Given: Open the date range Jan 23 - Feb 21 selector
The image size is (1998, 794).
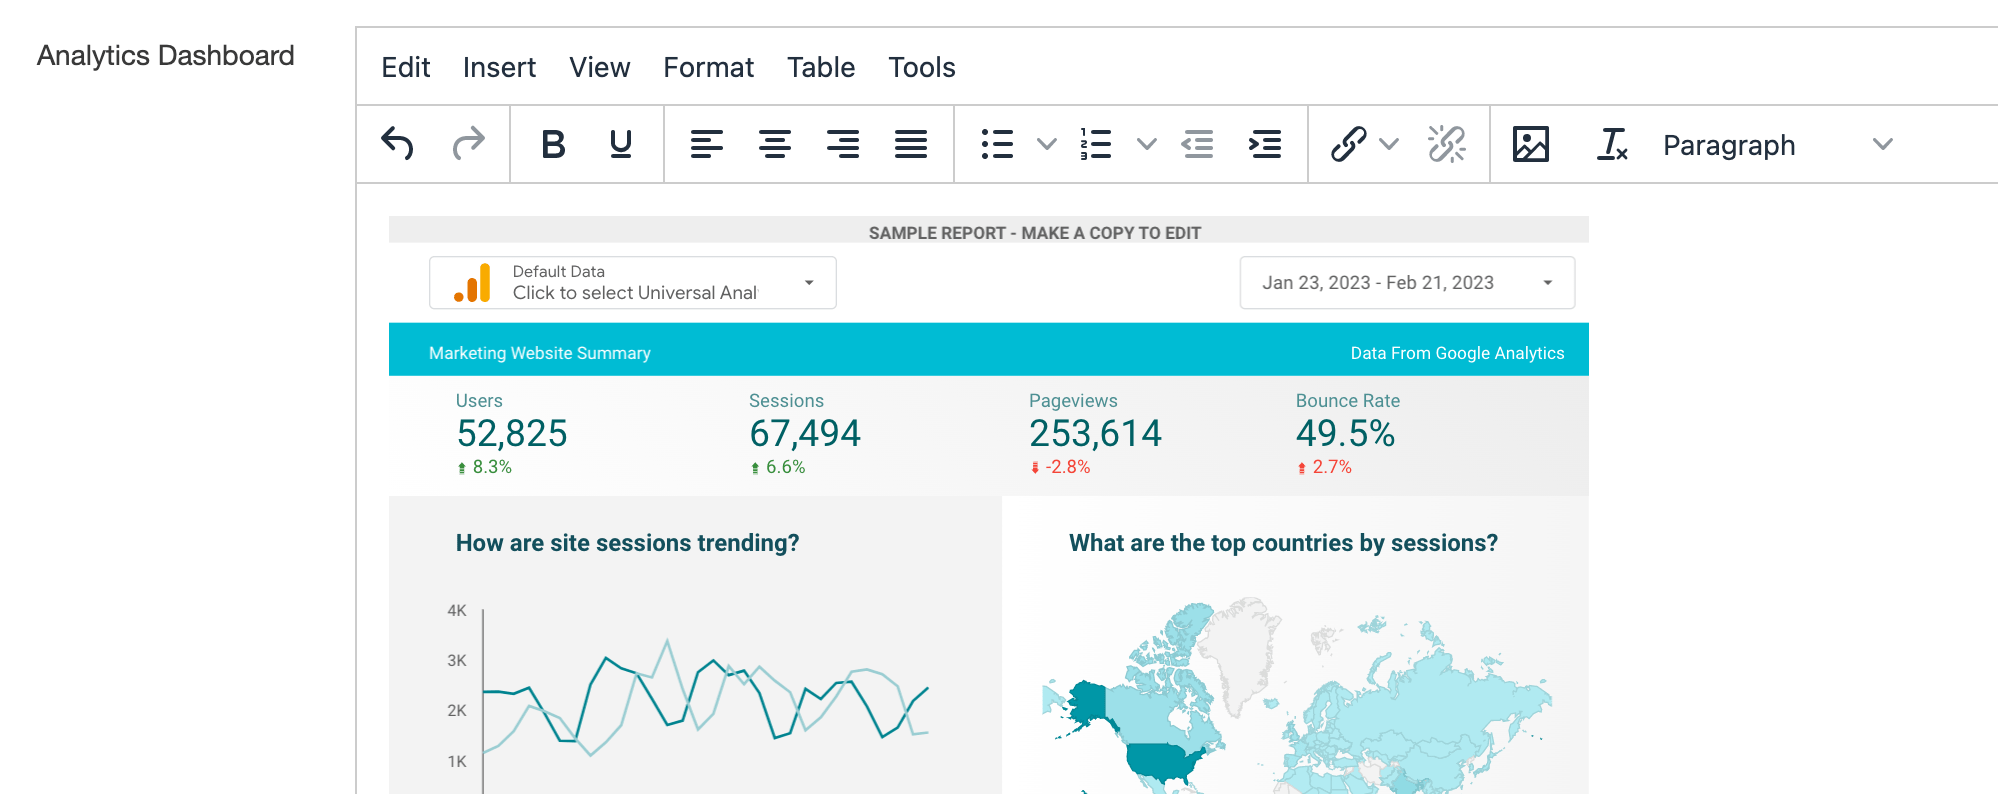Looking at the screenshot, I should pos(1407,283).
